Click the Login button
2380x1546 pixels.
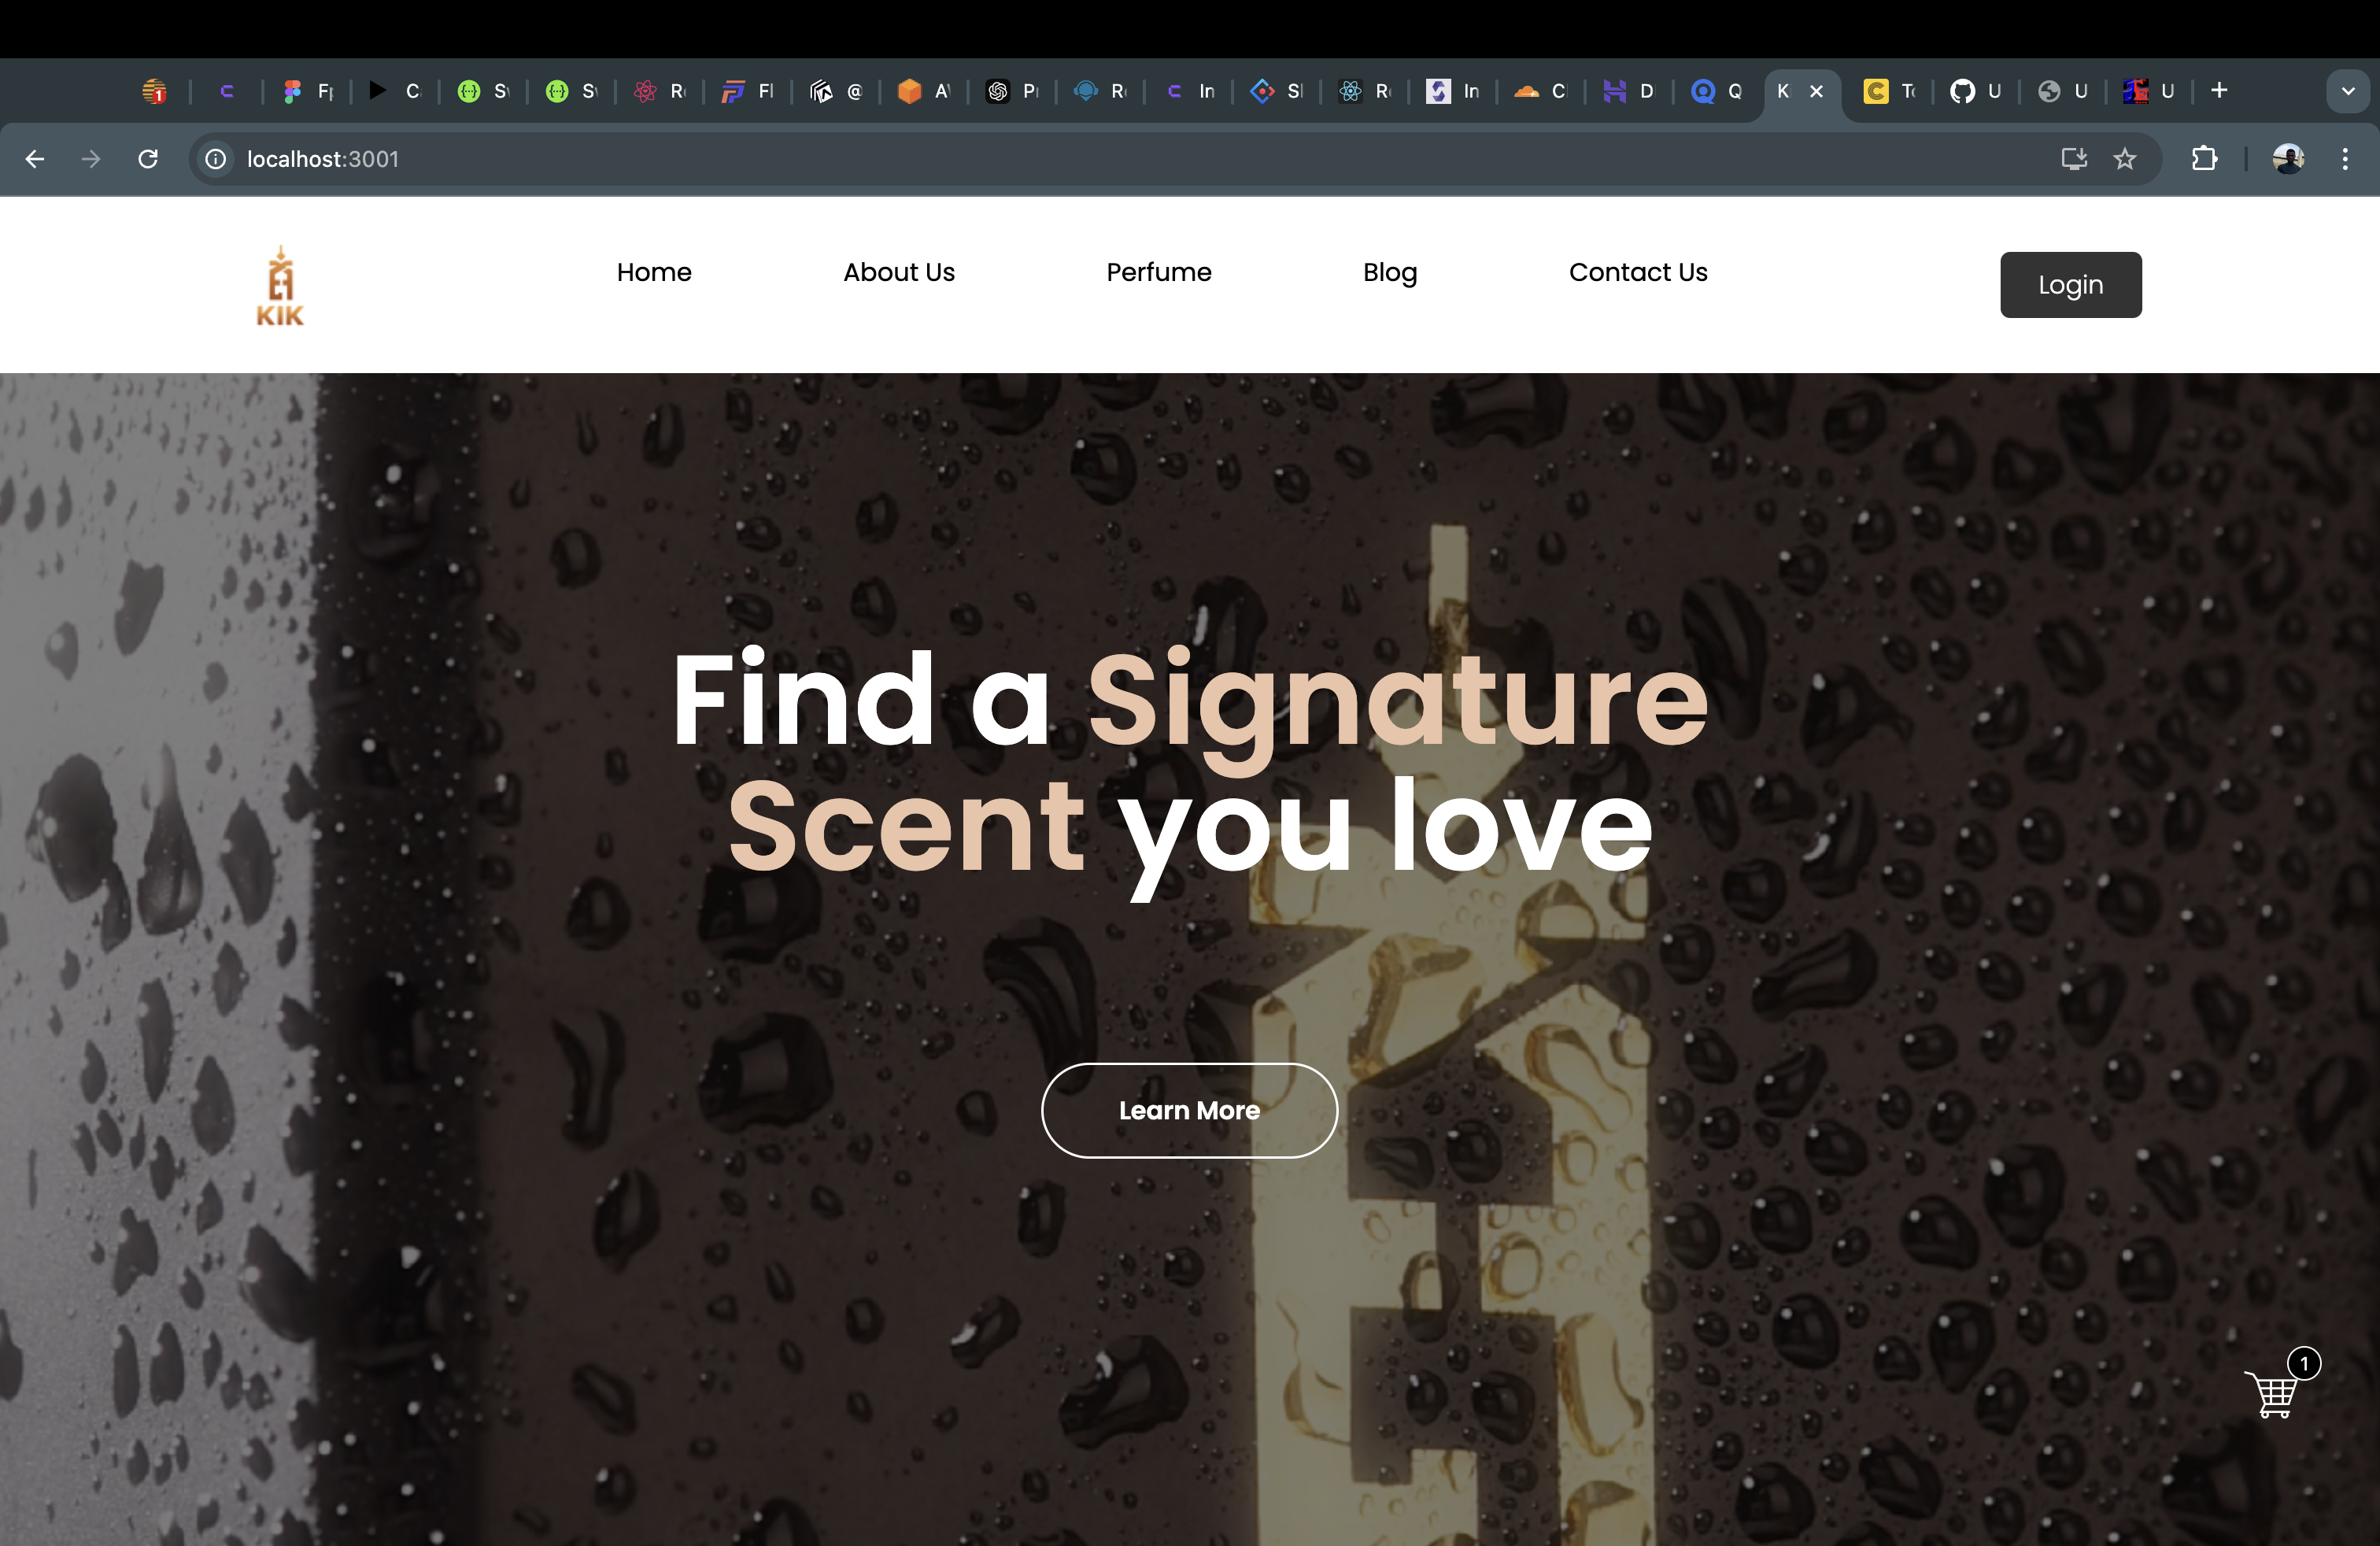pos(2071,285)
